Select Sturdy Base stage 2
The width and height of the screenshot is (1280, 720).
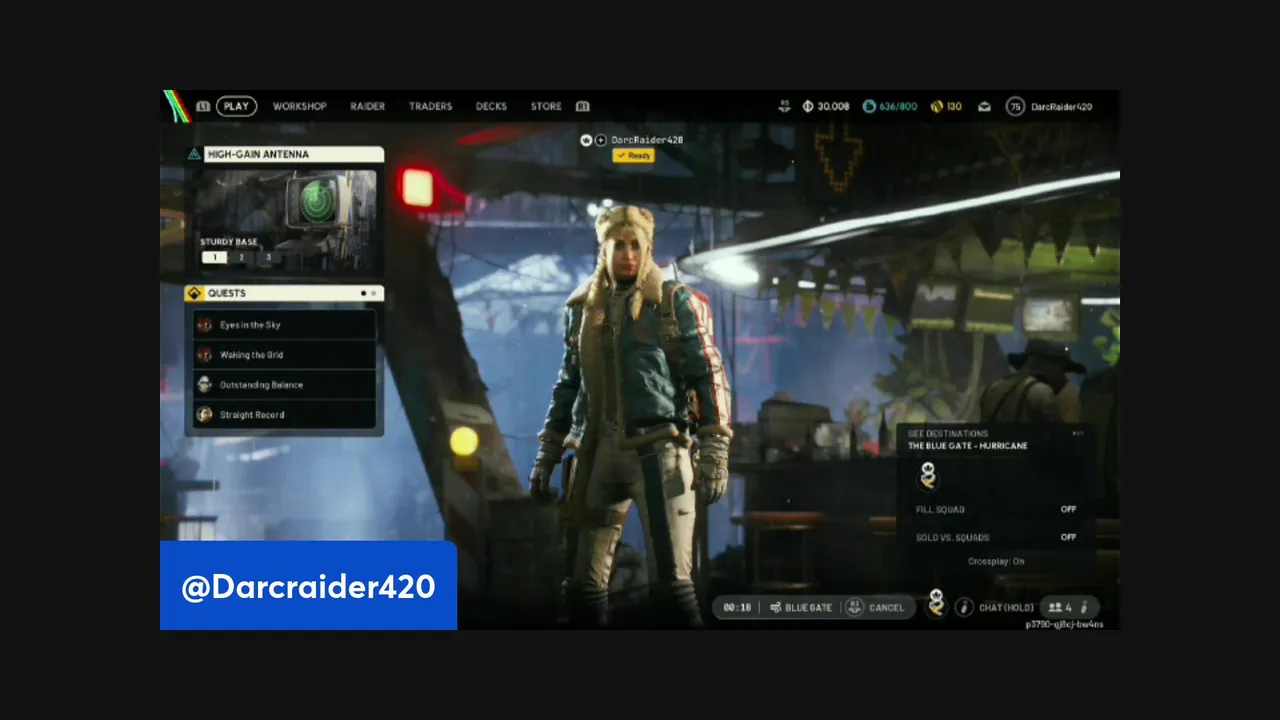pyautogui.click(x=241, y=258)
